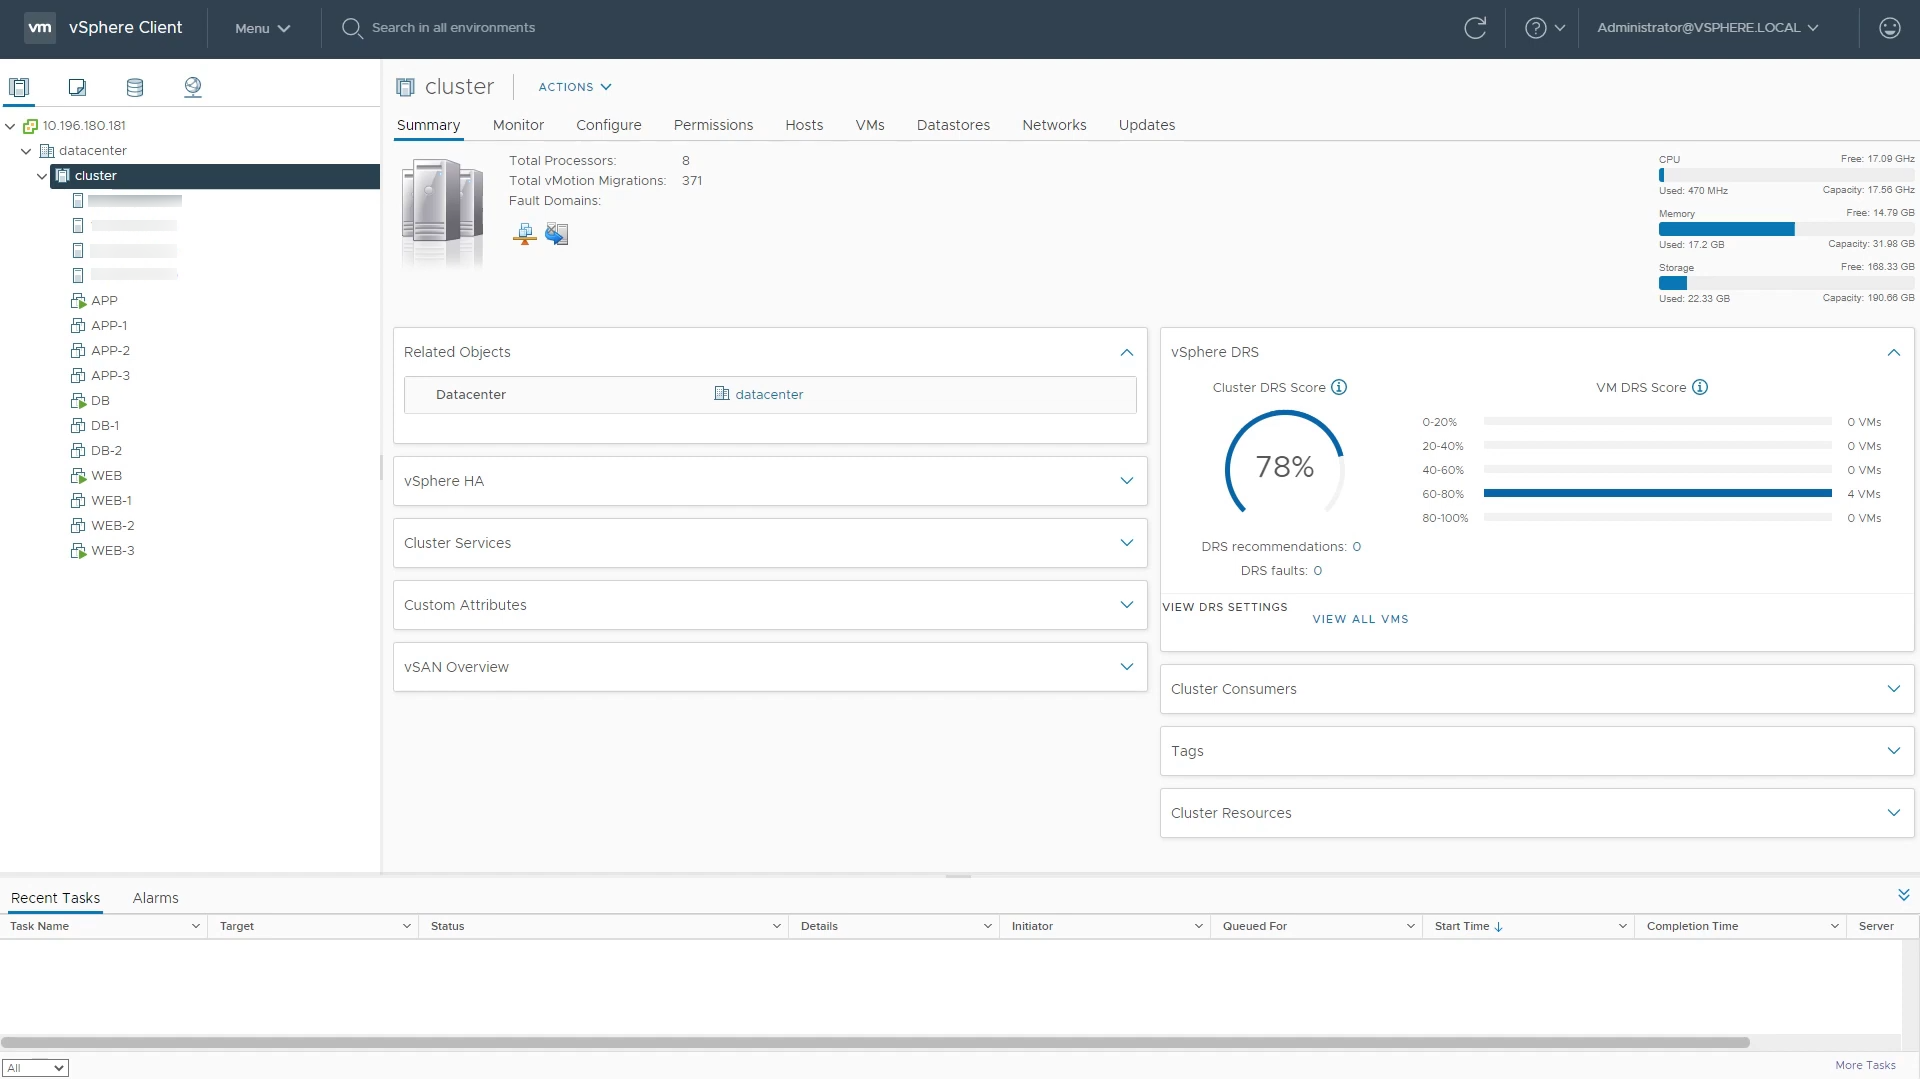Click the 60-80% VM DRS Score bar
Viewport: 1920px width, 1079px height.
click(x=1658, y=493)
